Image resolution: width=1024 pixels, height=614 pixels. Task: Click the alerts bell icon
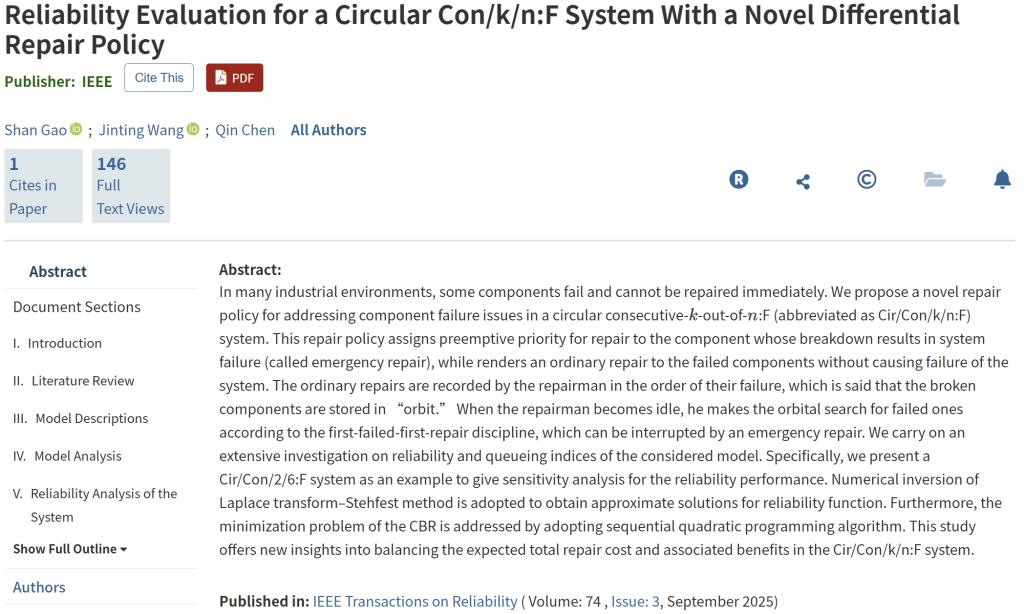point(1002,180)
